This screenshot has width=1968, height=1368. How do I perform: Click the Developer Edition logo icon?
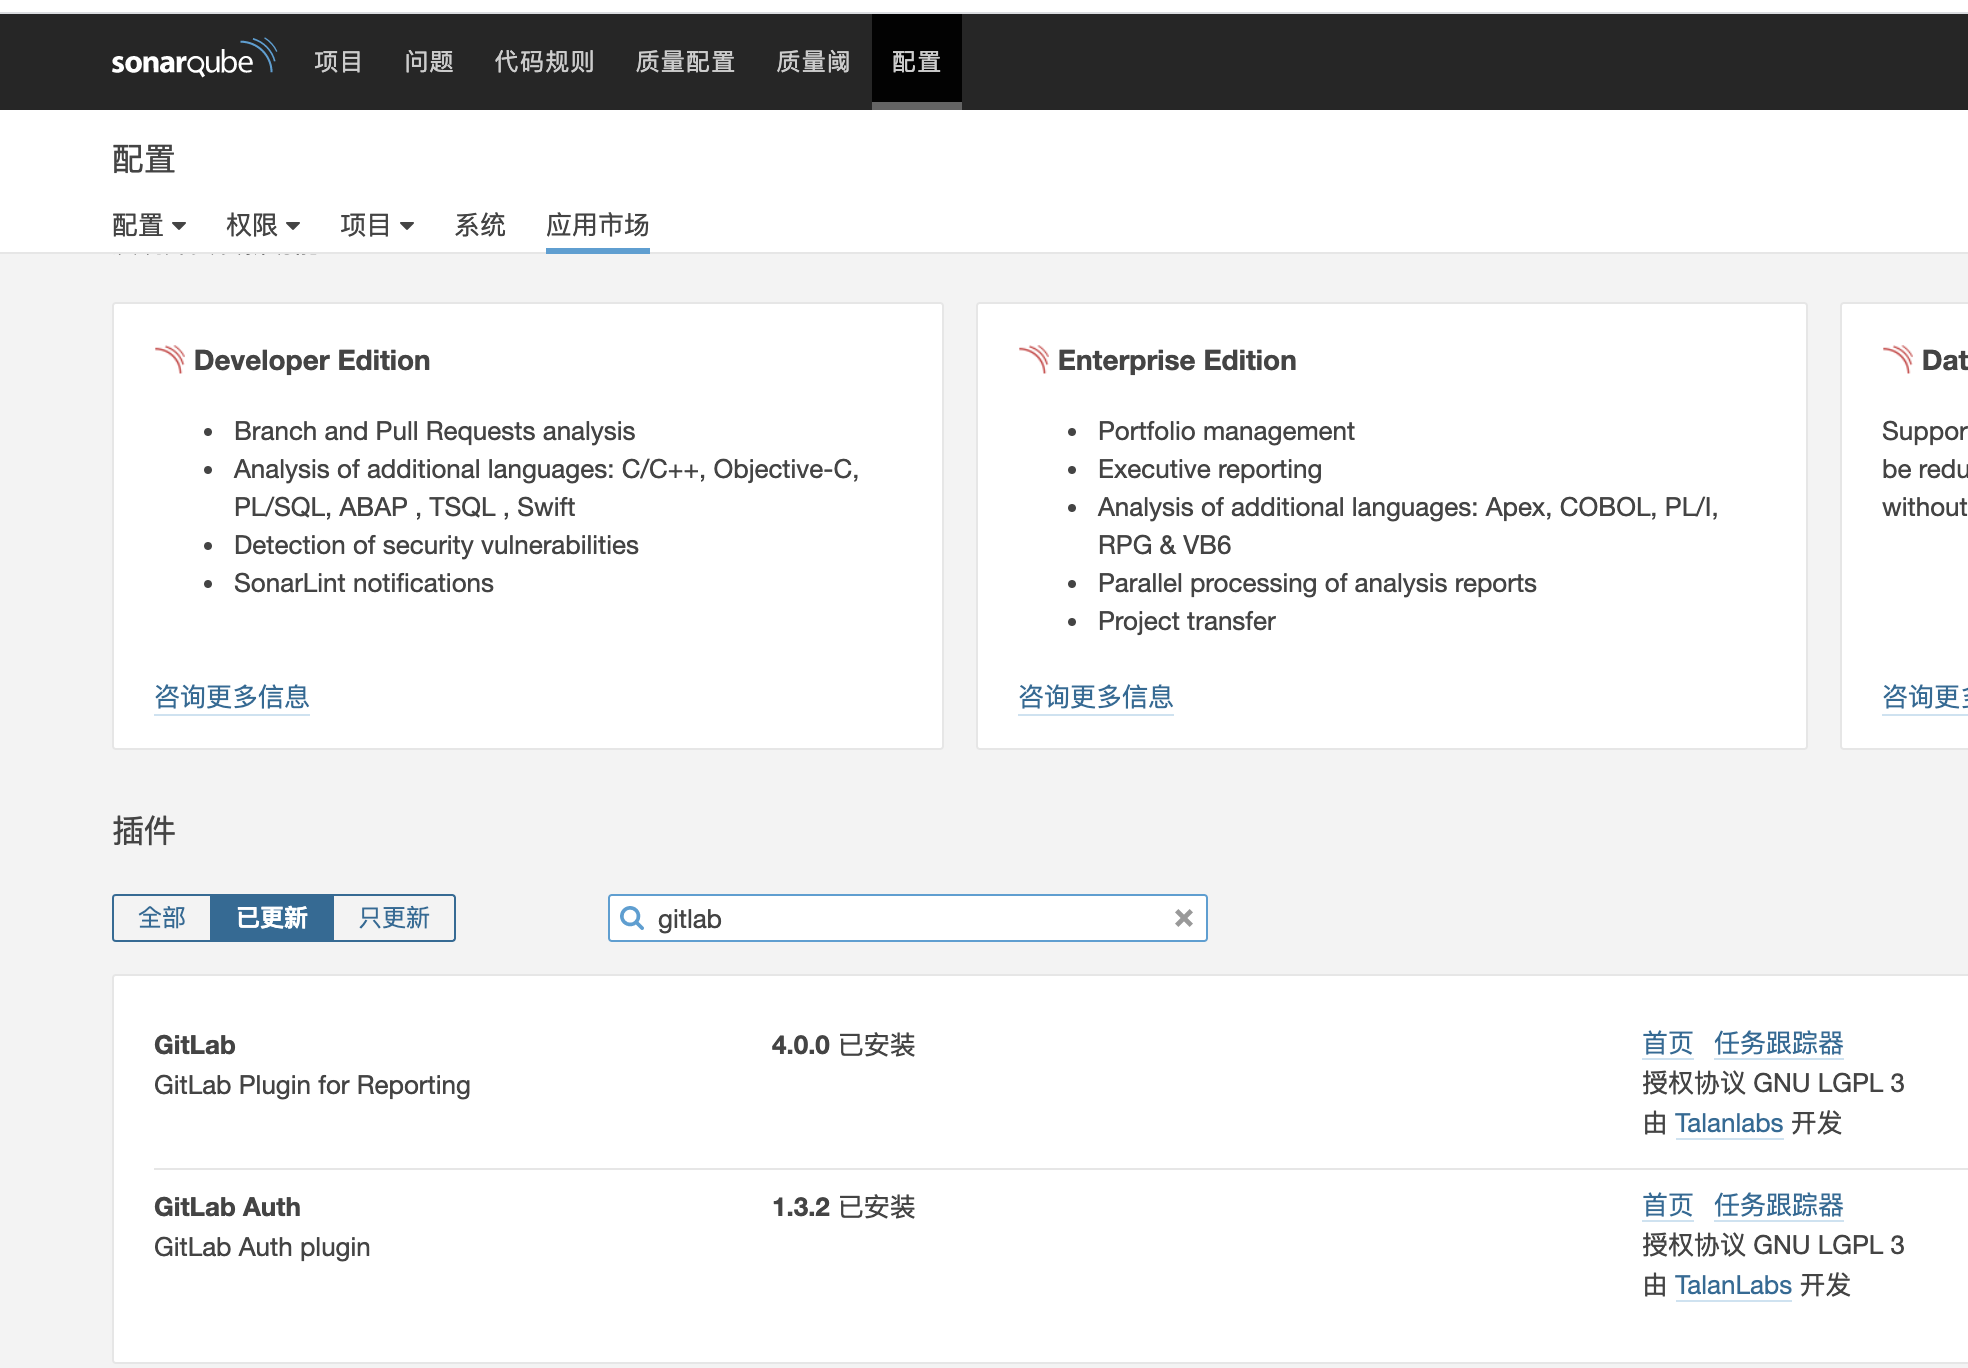click(170, 360)
